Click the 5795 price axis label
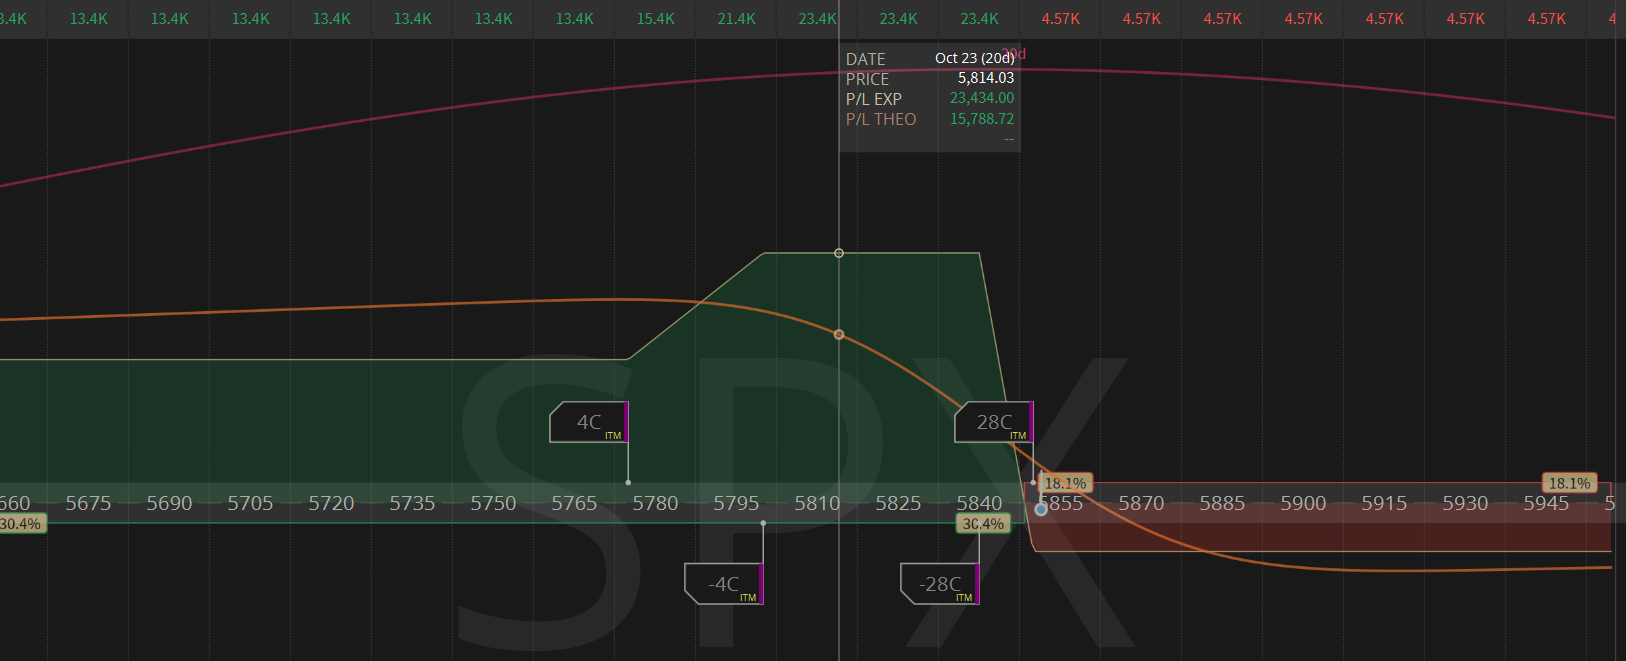The image size is (1626, 661). pyautogui.click(x=737, y=503)
